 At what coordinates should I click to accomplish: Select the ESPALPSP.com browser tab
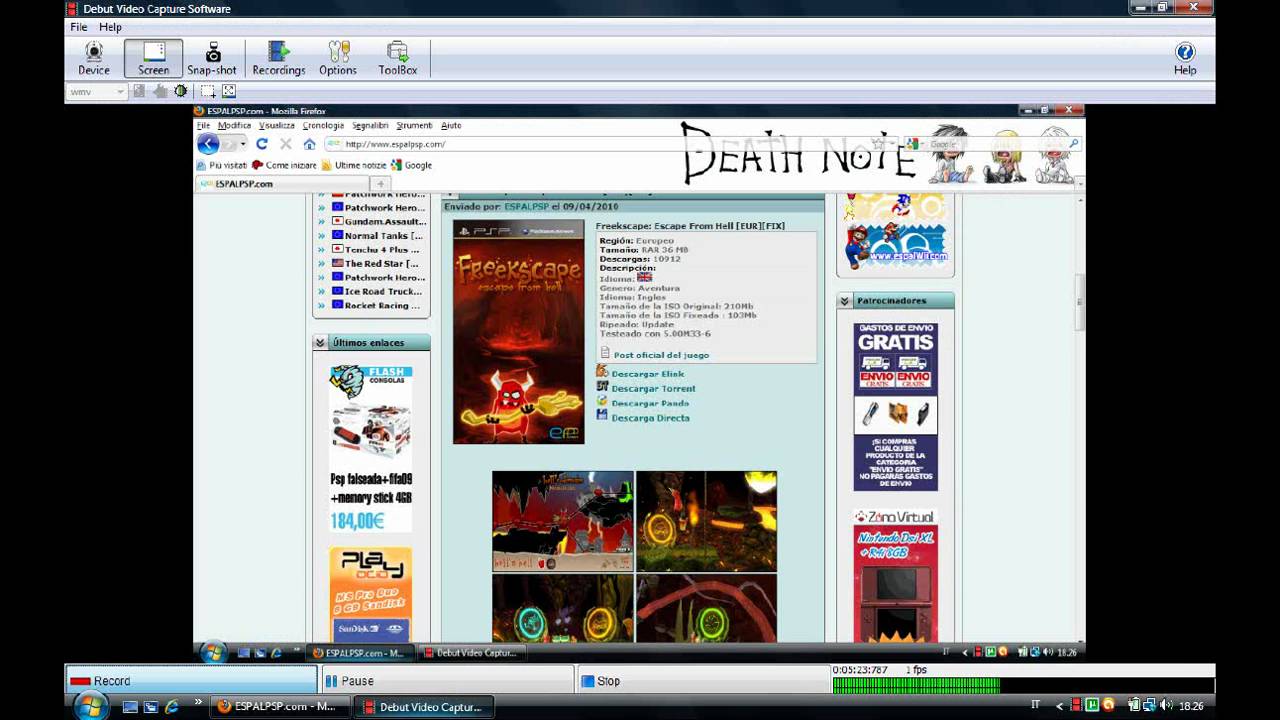click(x=282, y=184)
